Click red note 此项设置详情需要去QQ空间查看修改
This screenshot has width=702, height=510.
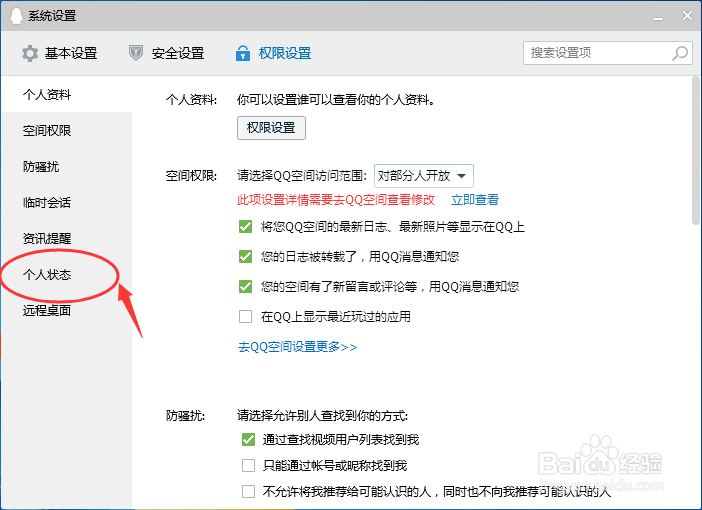[x=336, y=200]
